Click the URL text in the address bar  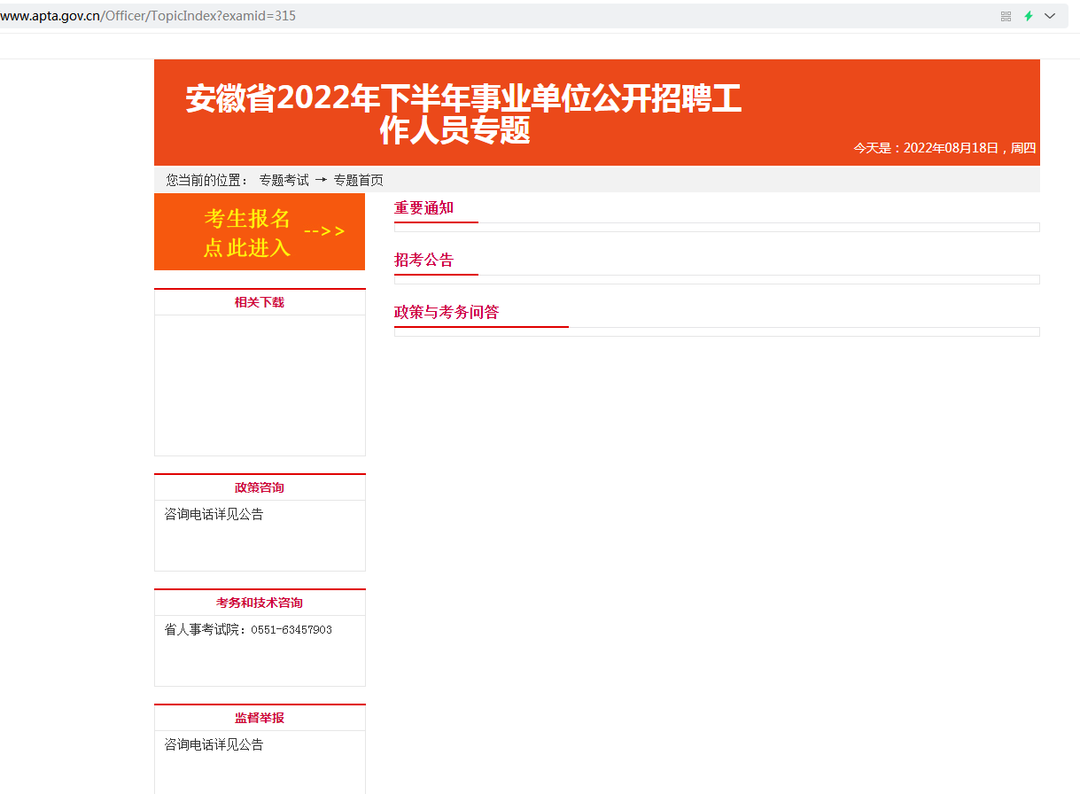tap(148, 16)
